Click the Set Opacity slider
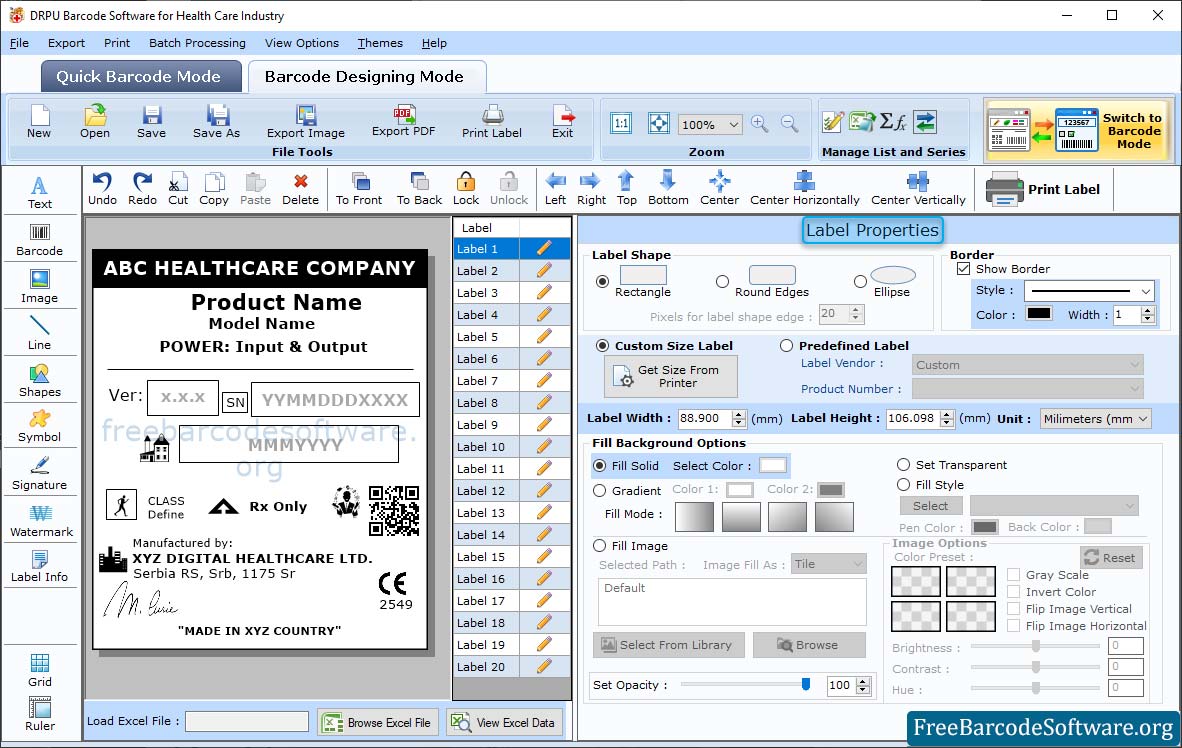 (745, 685)
